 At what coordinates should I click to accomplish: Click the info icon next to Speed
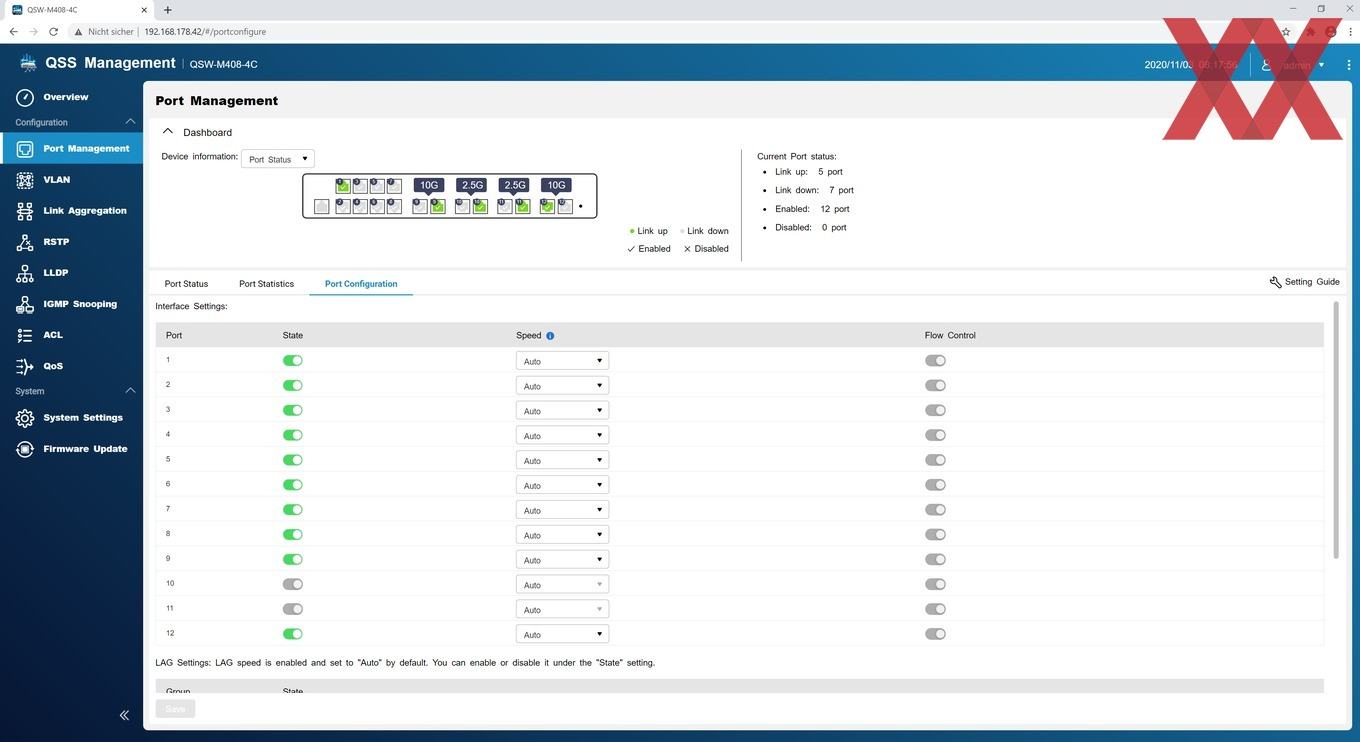pyautogui.click(x=550, y=336)
